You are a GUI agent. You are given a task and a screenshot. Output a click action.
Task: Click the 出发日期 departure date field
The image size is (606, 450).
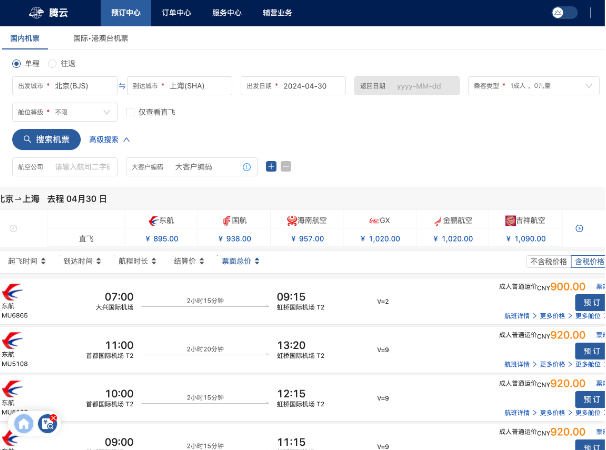(x=294, y=86)
